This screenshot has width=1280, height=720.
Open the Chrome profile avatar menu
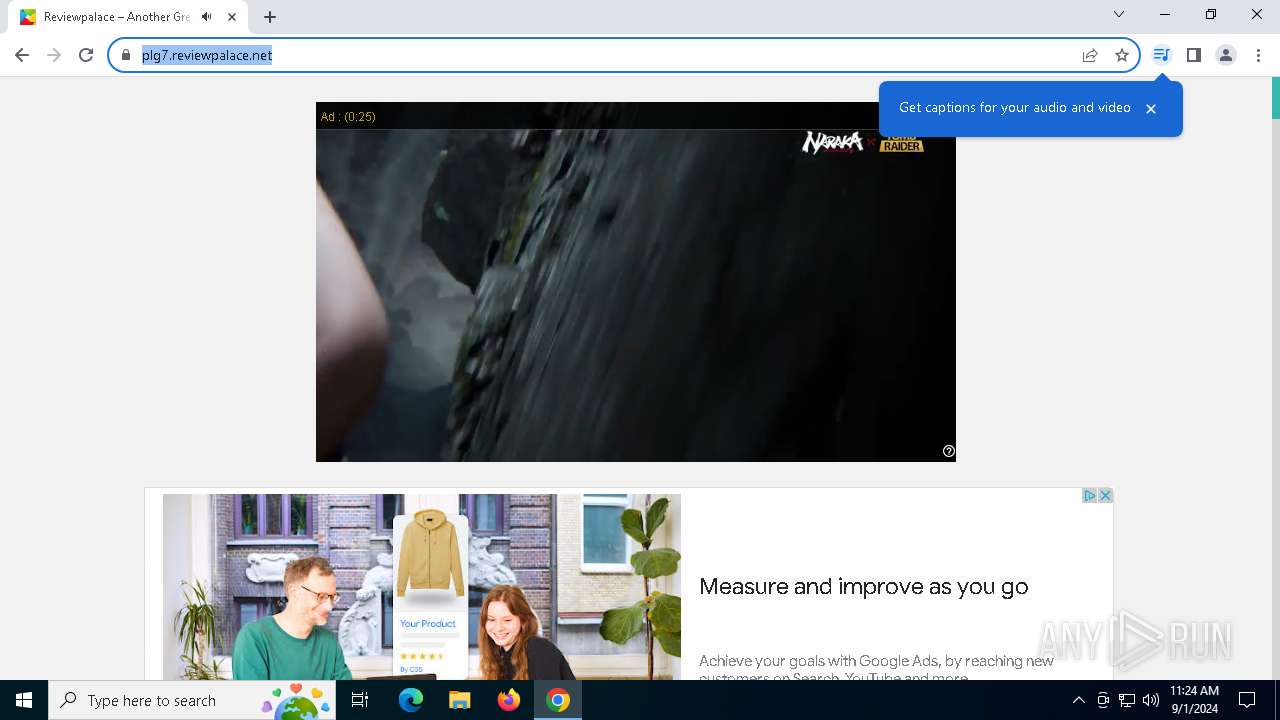(1226, 55)
